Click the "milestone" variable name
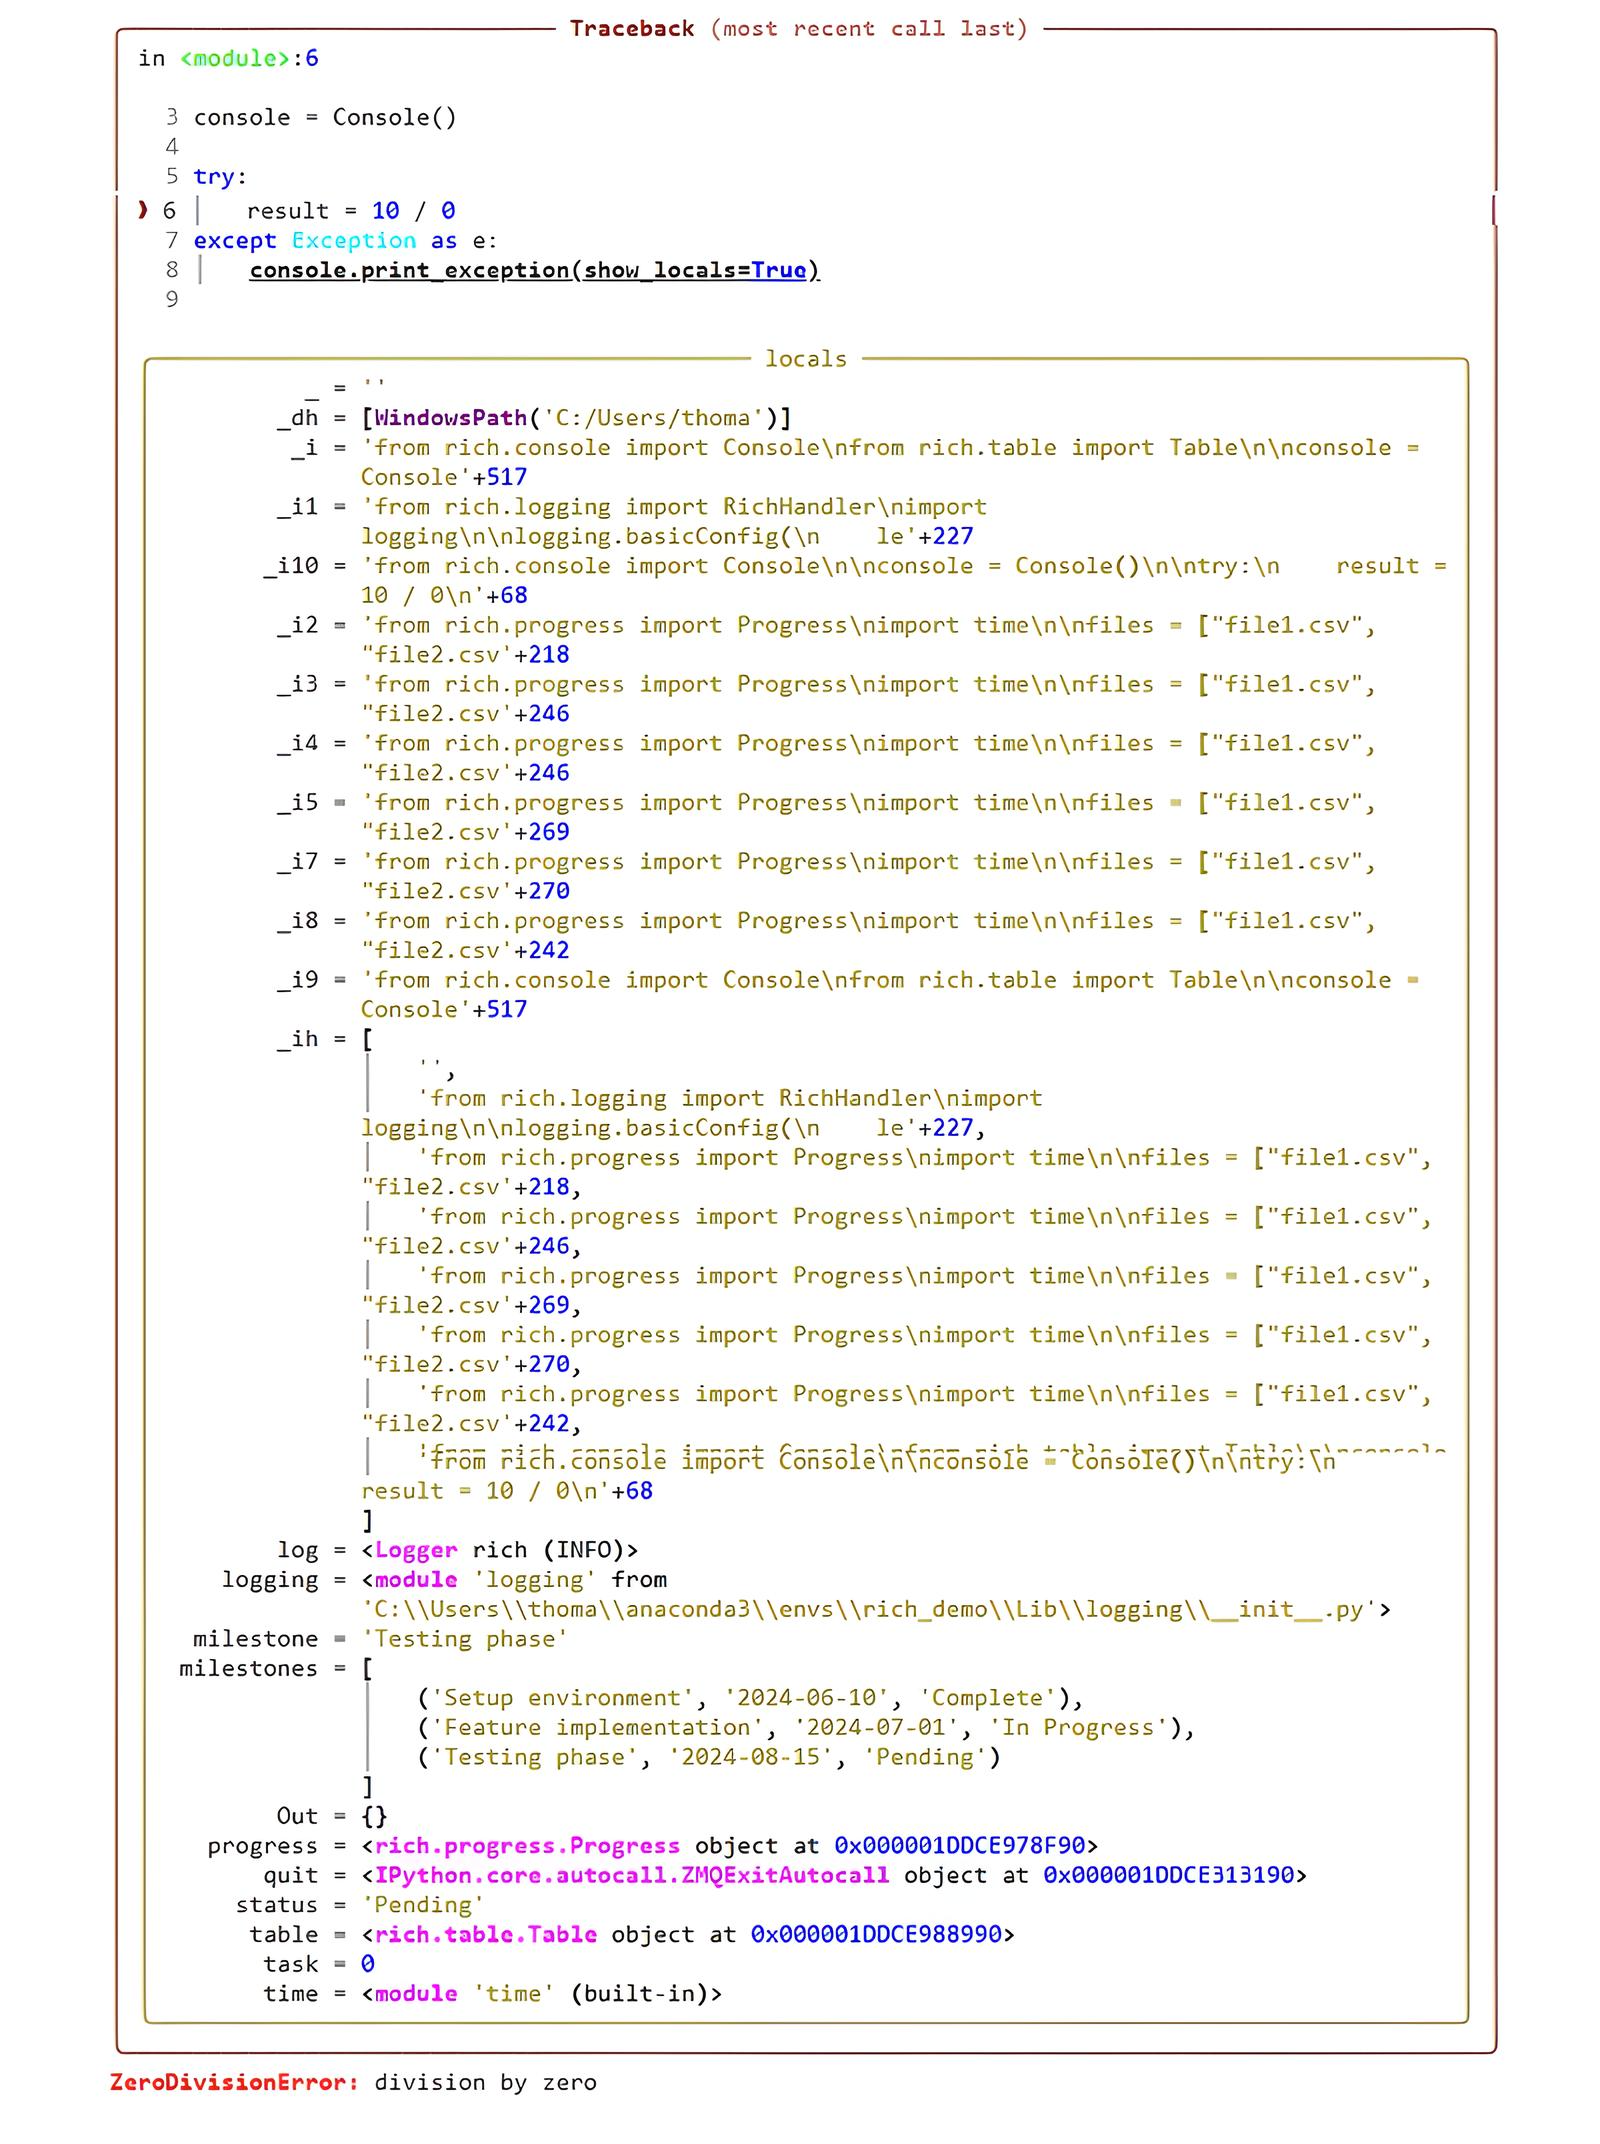This screenshot has height=2144, width=1600. pyautogui.click(x=256, y=1639)
